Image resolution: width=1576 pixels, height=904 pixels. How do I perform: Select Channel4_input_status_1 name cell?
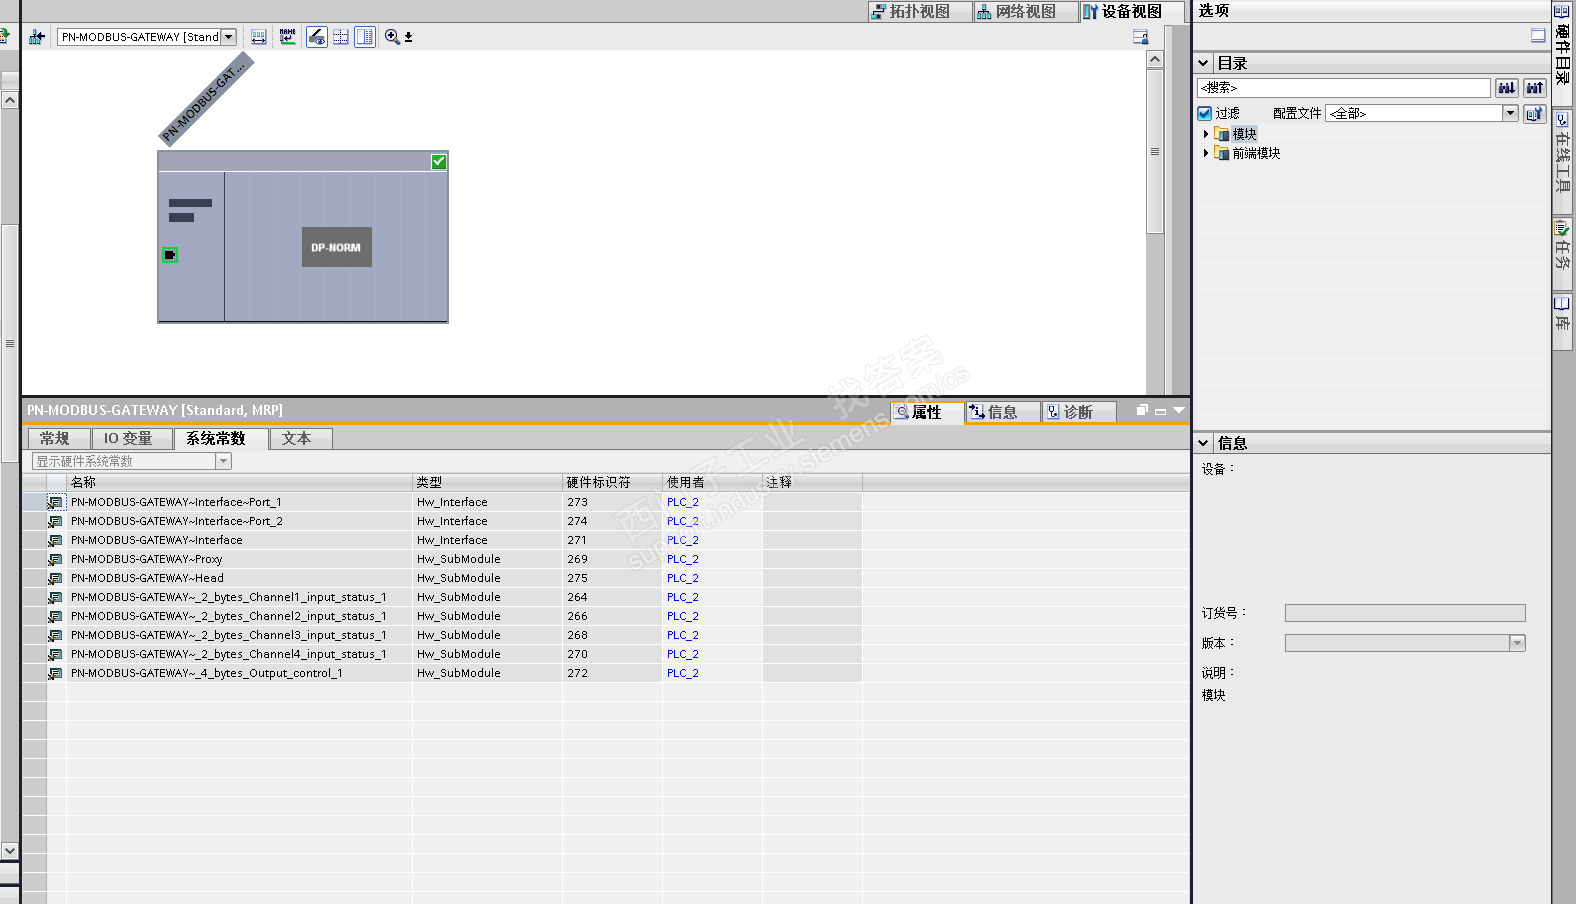tap(239, 654)
